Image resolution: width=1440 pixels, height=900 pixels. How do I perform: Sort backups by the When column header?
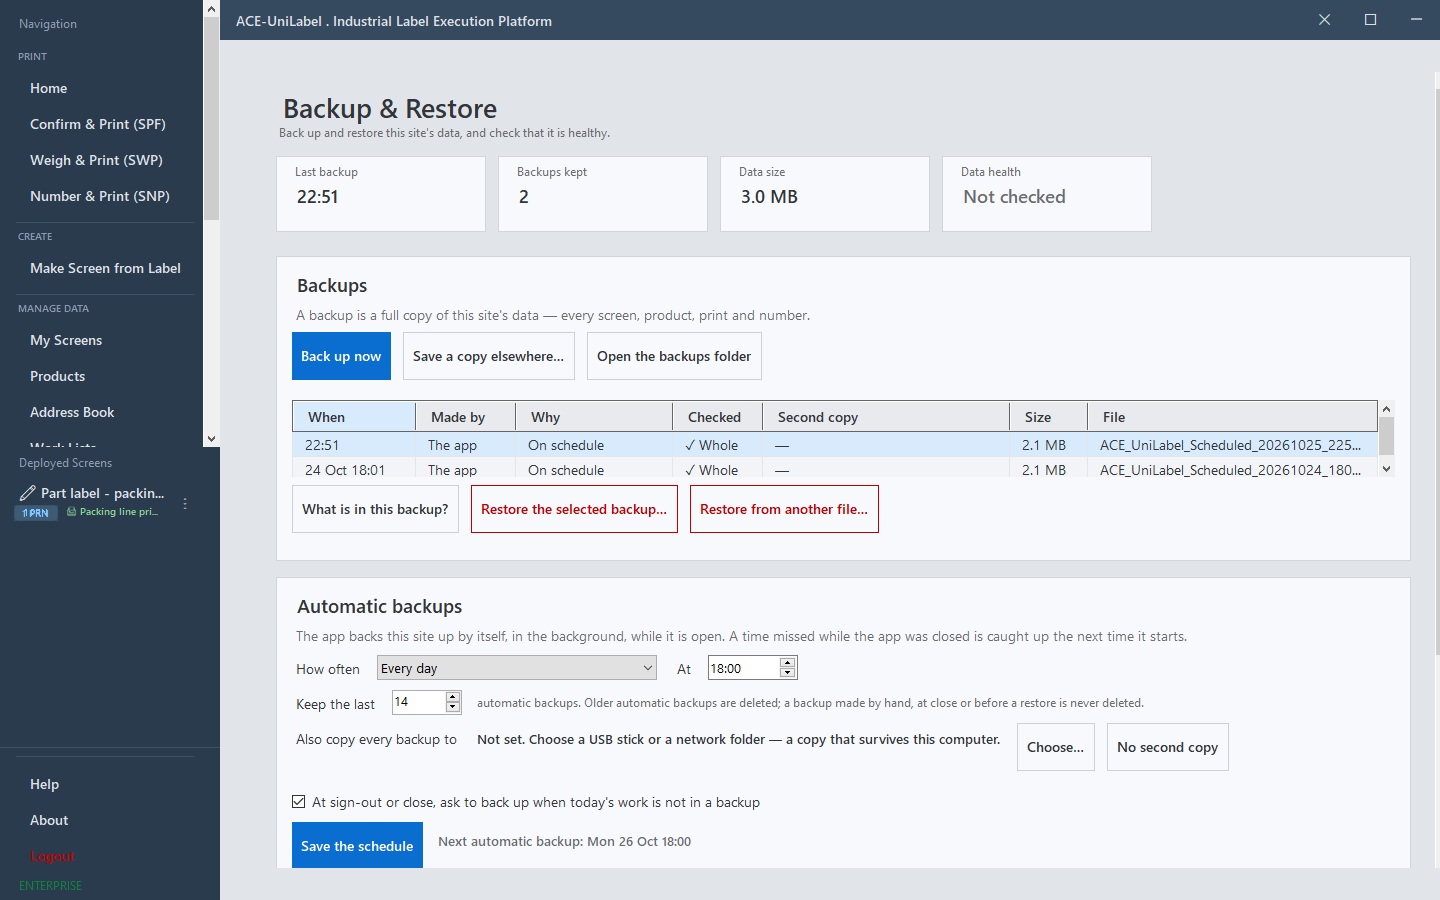(354, 417)
